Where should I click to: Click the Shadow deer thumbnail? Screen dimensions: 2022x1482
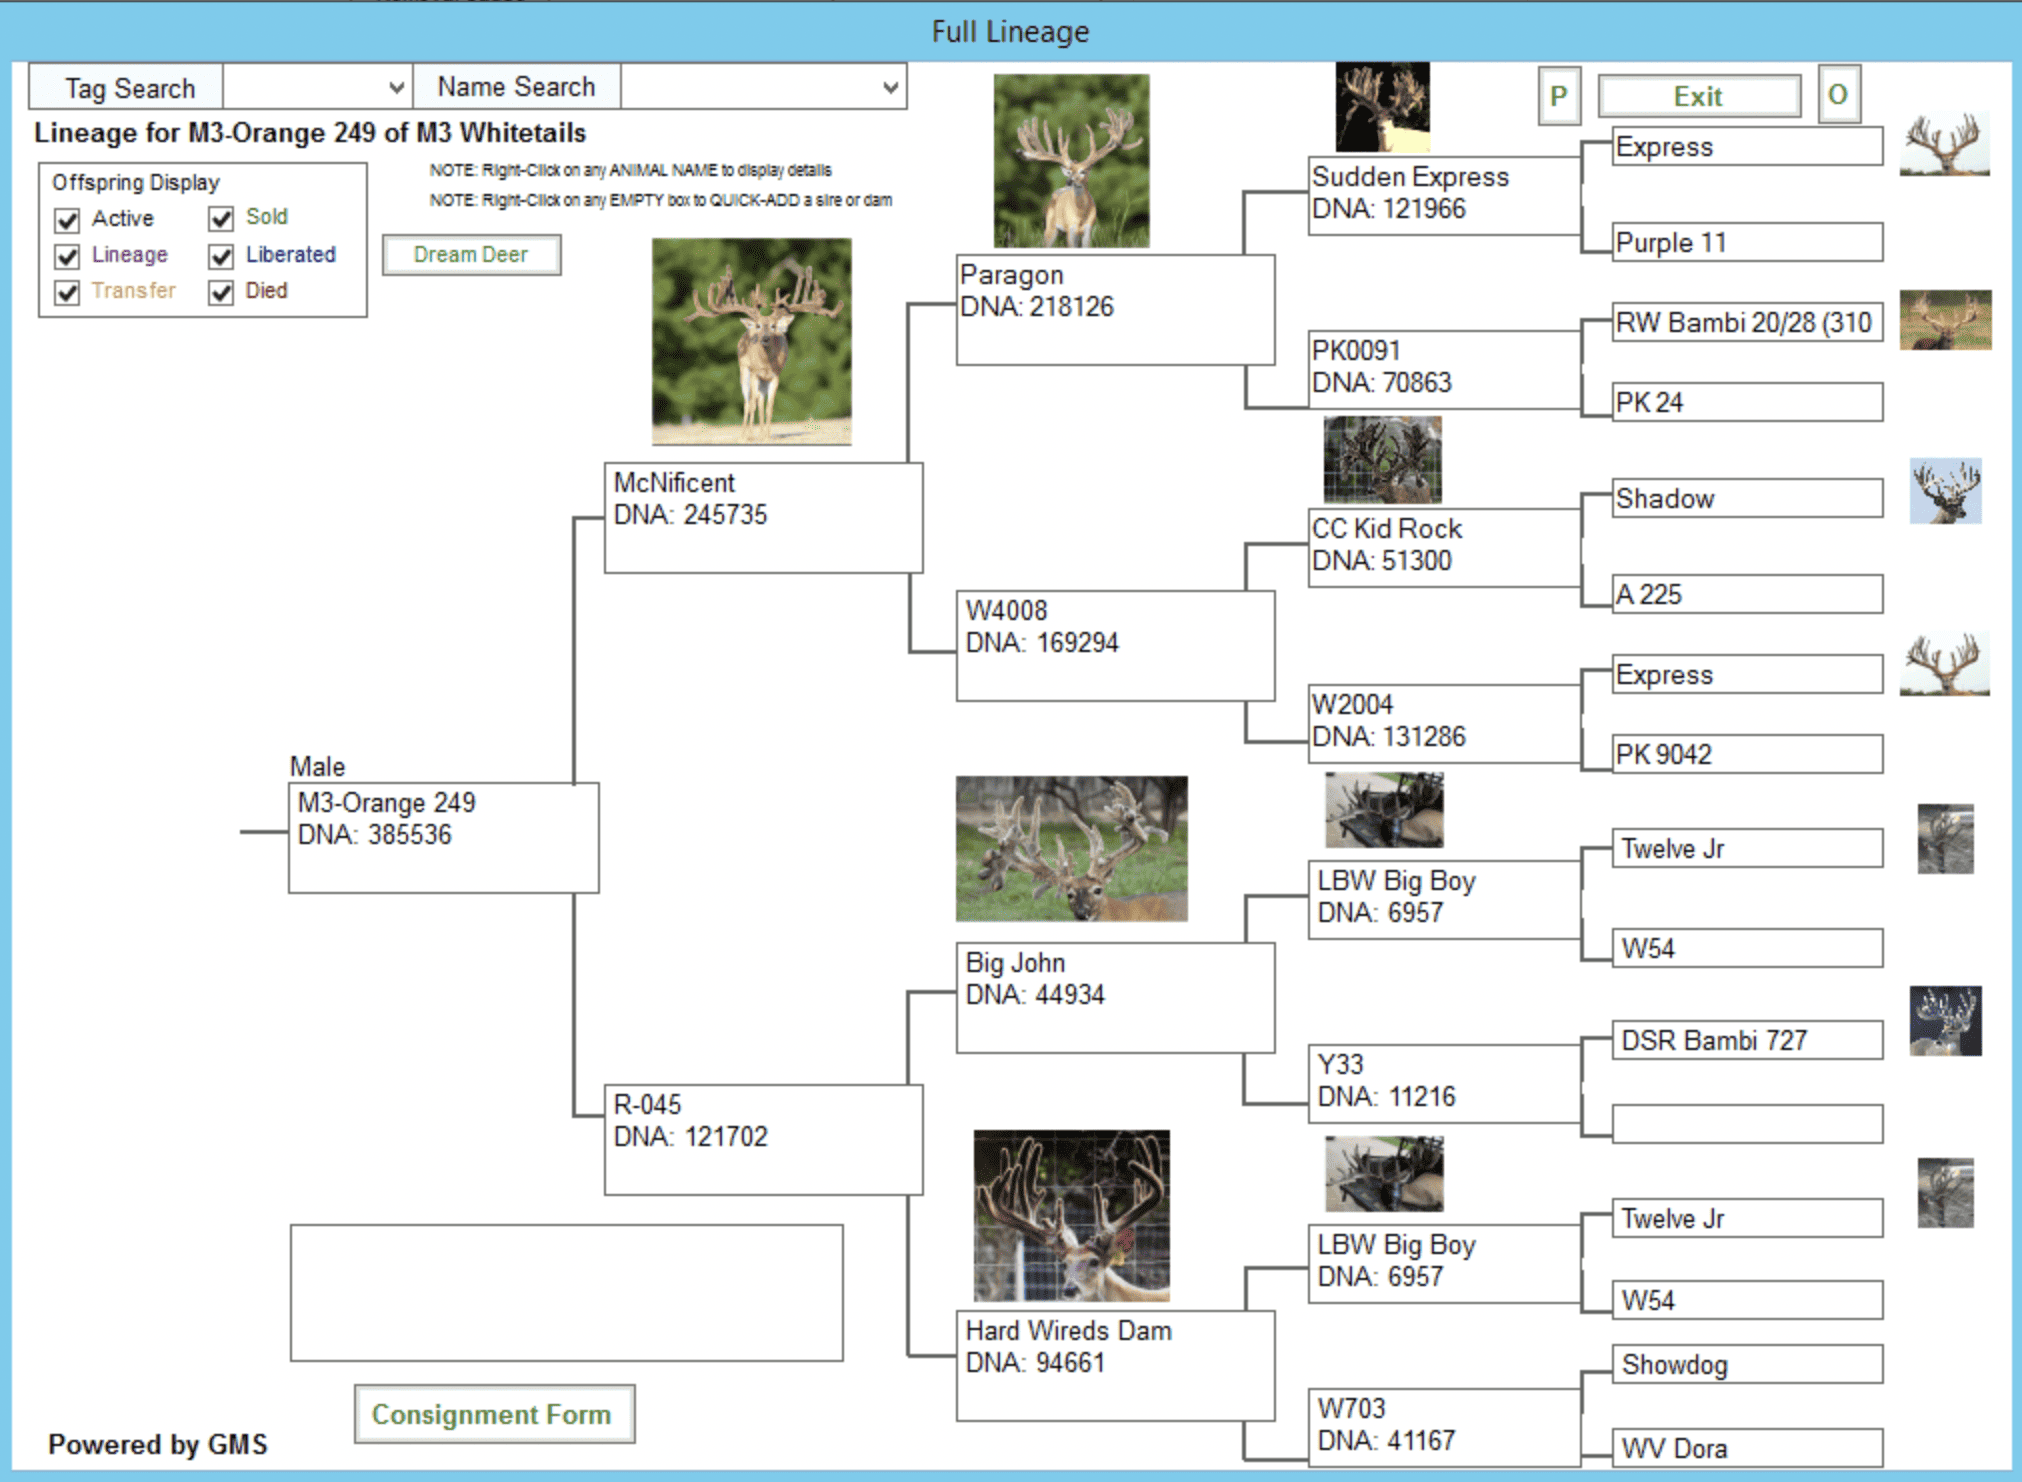click(1945, 491)
